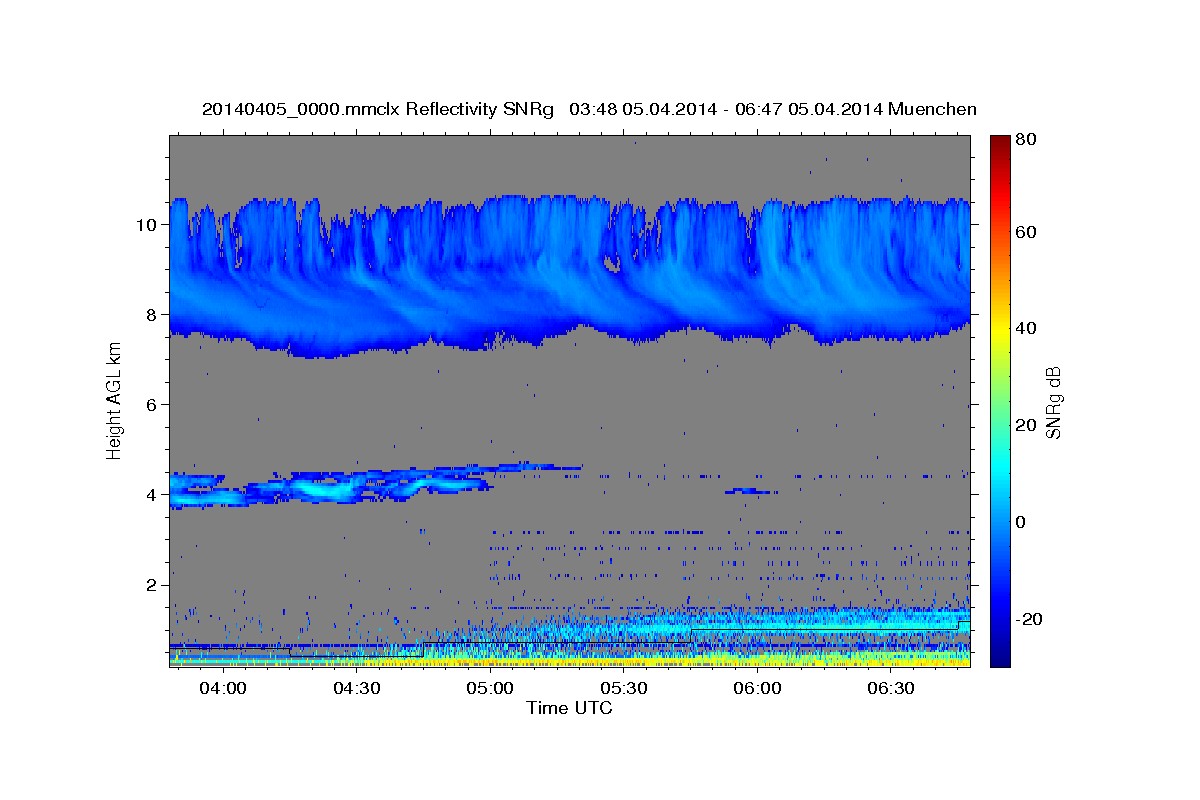Click the colorbar value 40
1200x800 pixels.
point(1026,328)
